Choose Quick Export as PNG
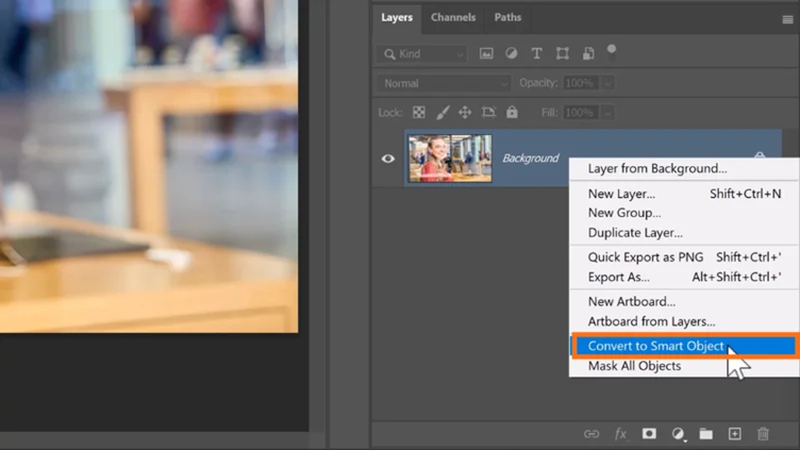Image resolution: width=800 pixels, height=450 pixels. point(684,257)
